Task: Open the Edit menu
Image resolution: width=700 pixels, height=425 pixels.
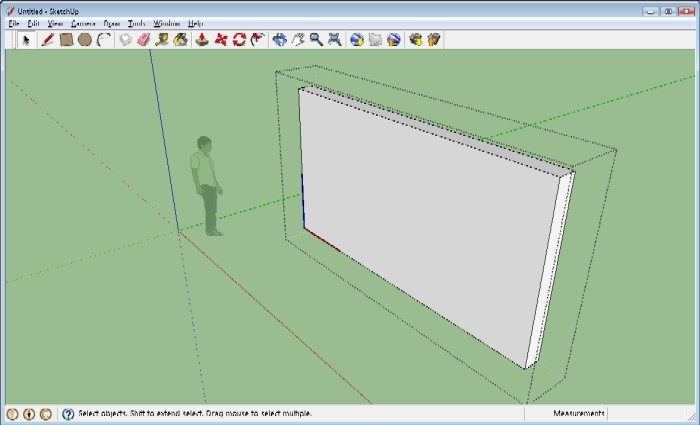Action: (33, 24)
